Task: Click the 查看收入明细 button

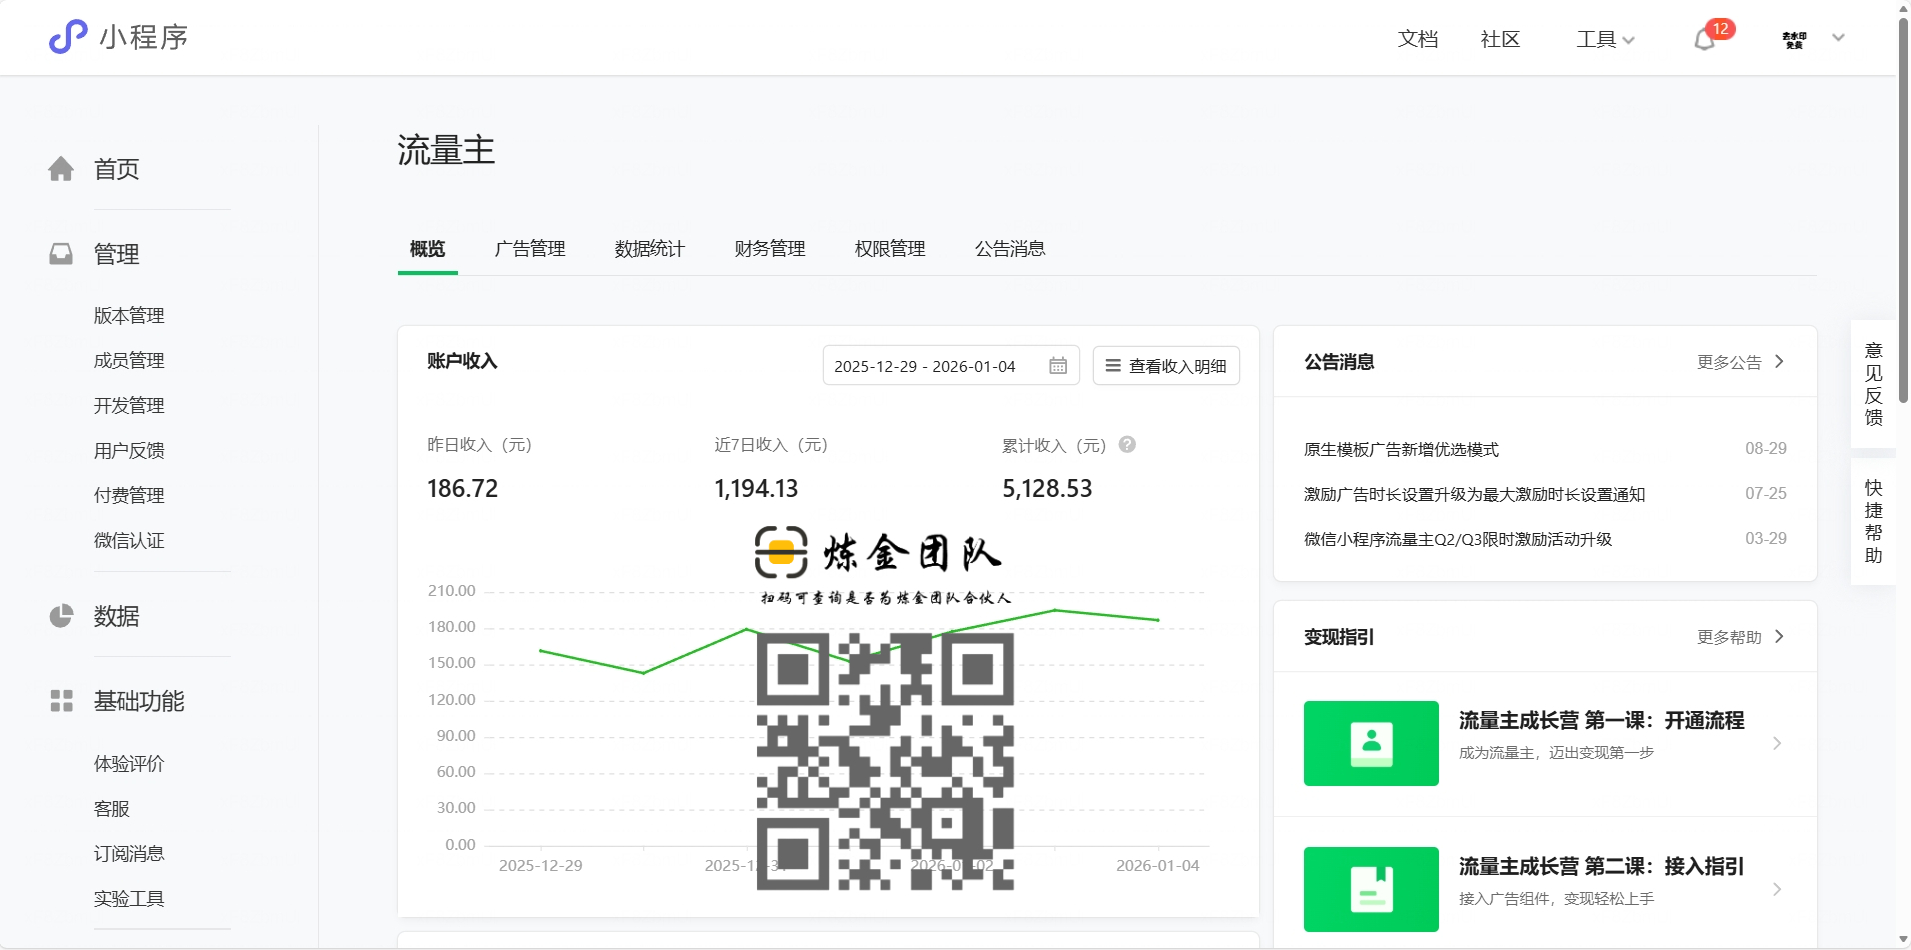Action: [x=1166, y=366]
